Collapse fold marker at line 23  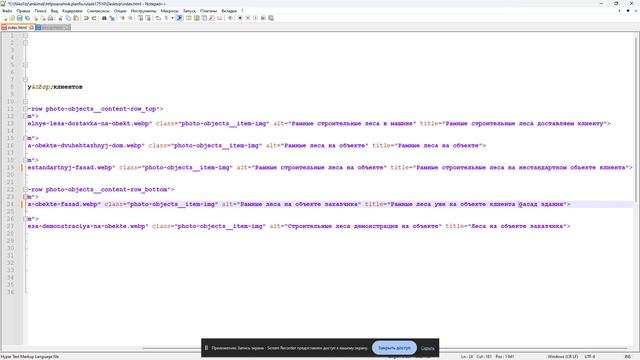tap(25, 197)
